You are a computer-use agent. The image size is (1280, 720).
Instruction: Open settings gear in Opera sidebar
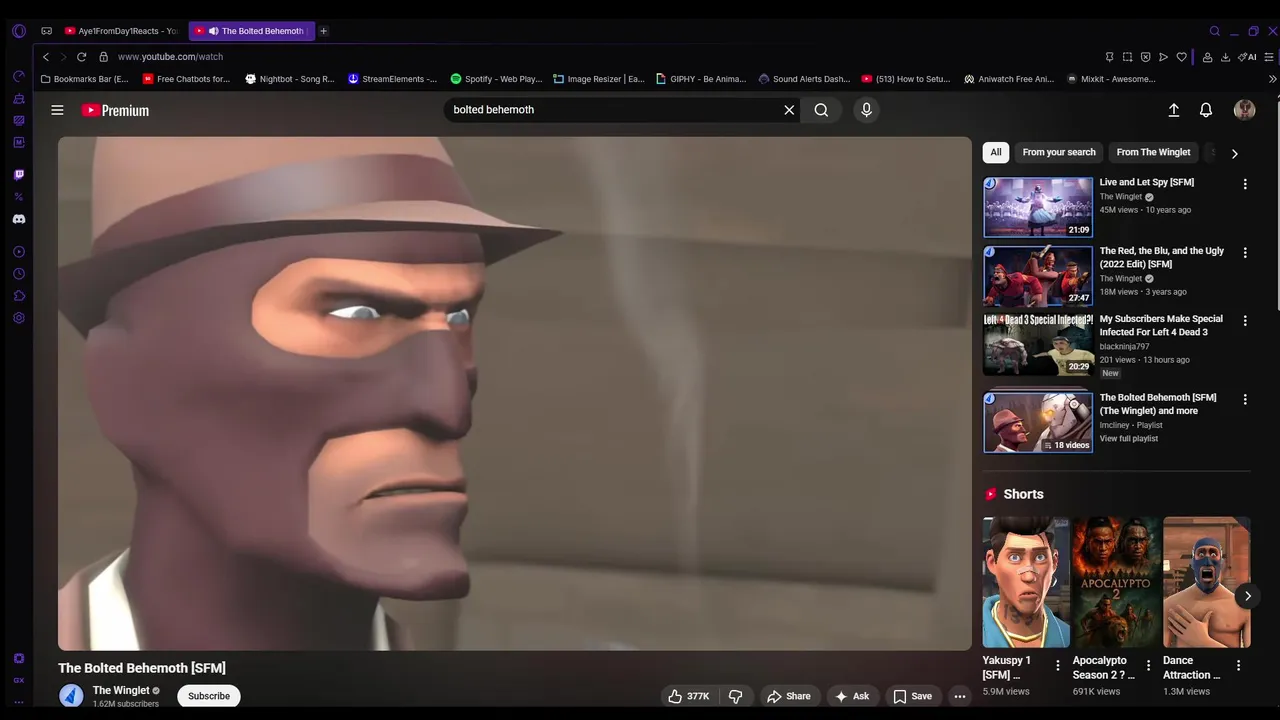tap(18, 318)
